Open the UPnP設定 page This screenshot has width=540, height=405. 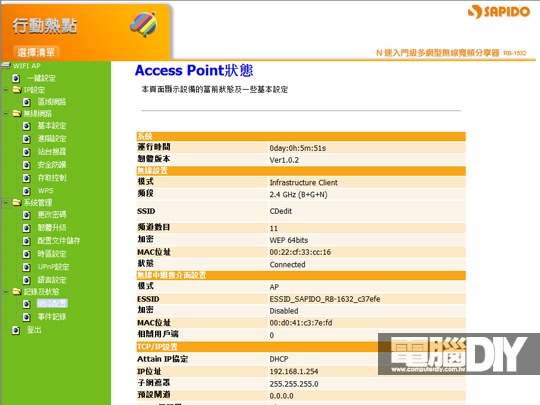pos(53,267)
